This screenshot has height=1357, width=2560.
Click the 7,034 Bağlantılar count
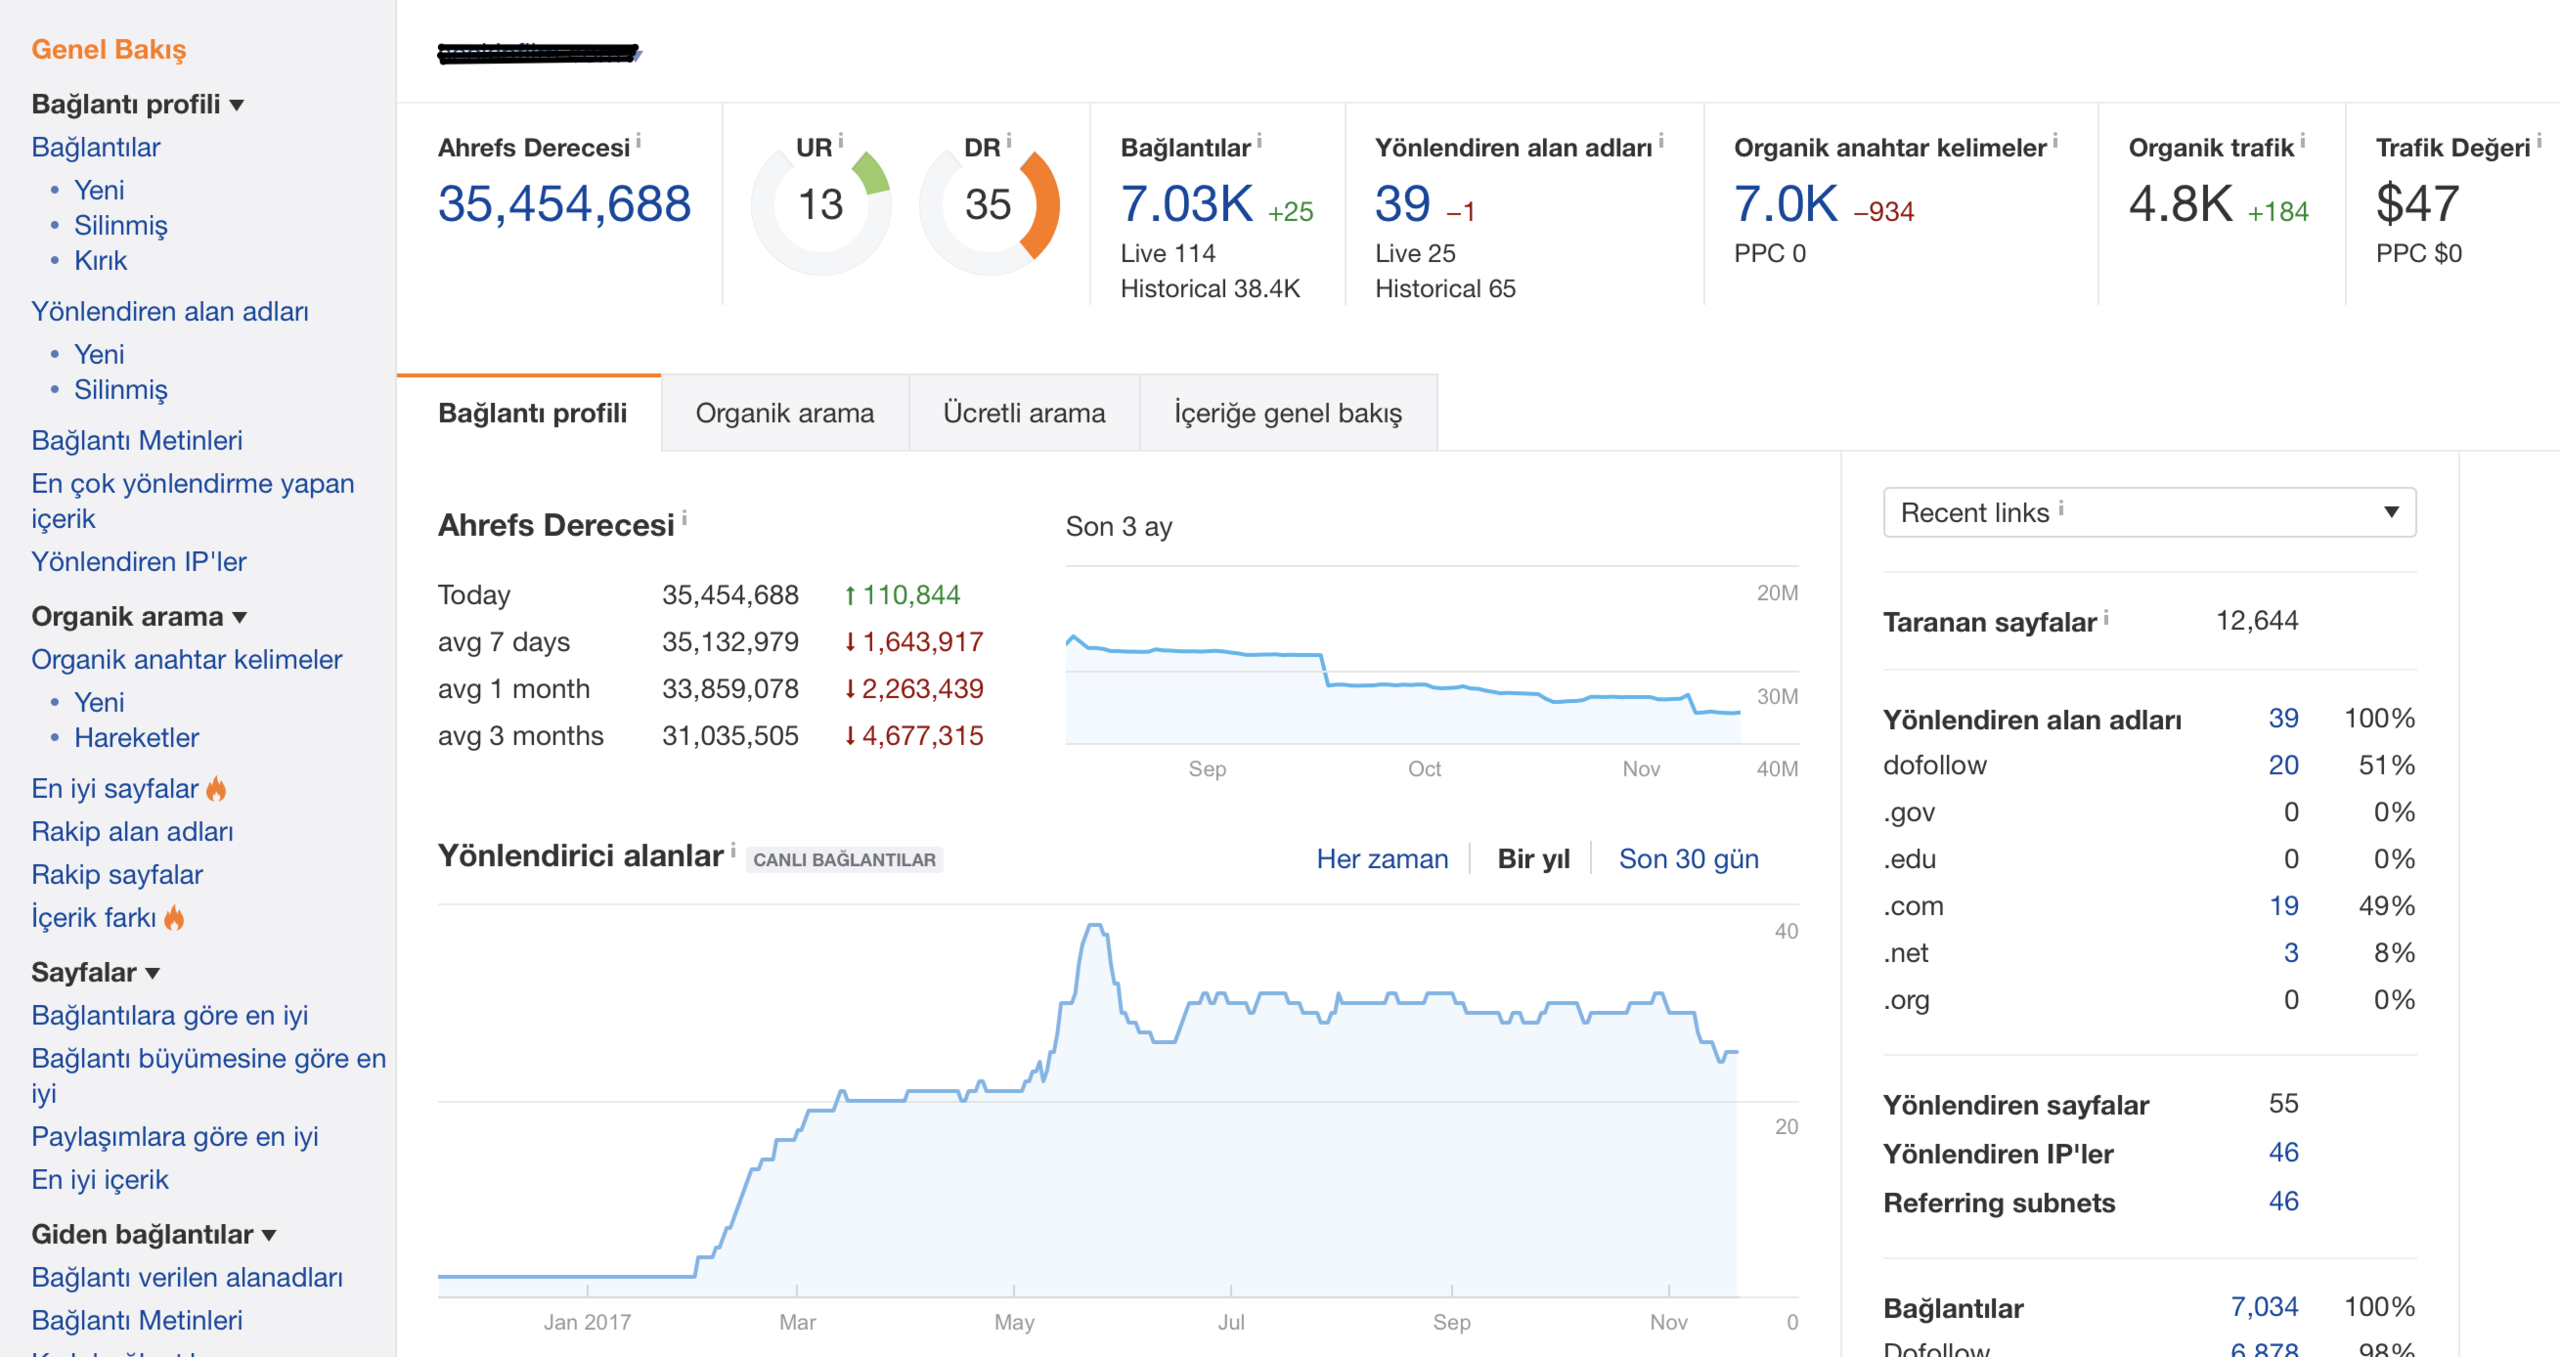pyautogui.click(x=2263, y=1307)
